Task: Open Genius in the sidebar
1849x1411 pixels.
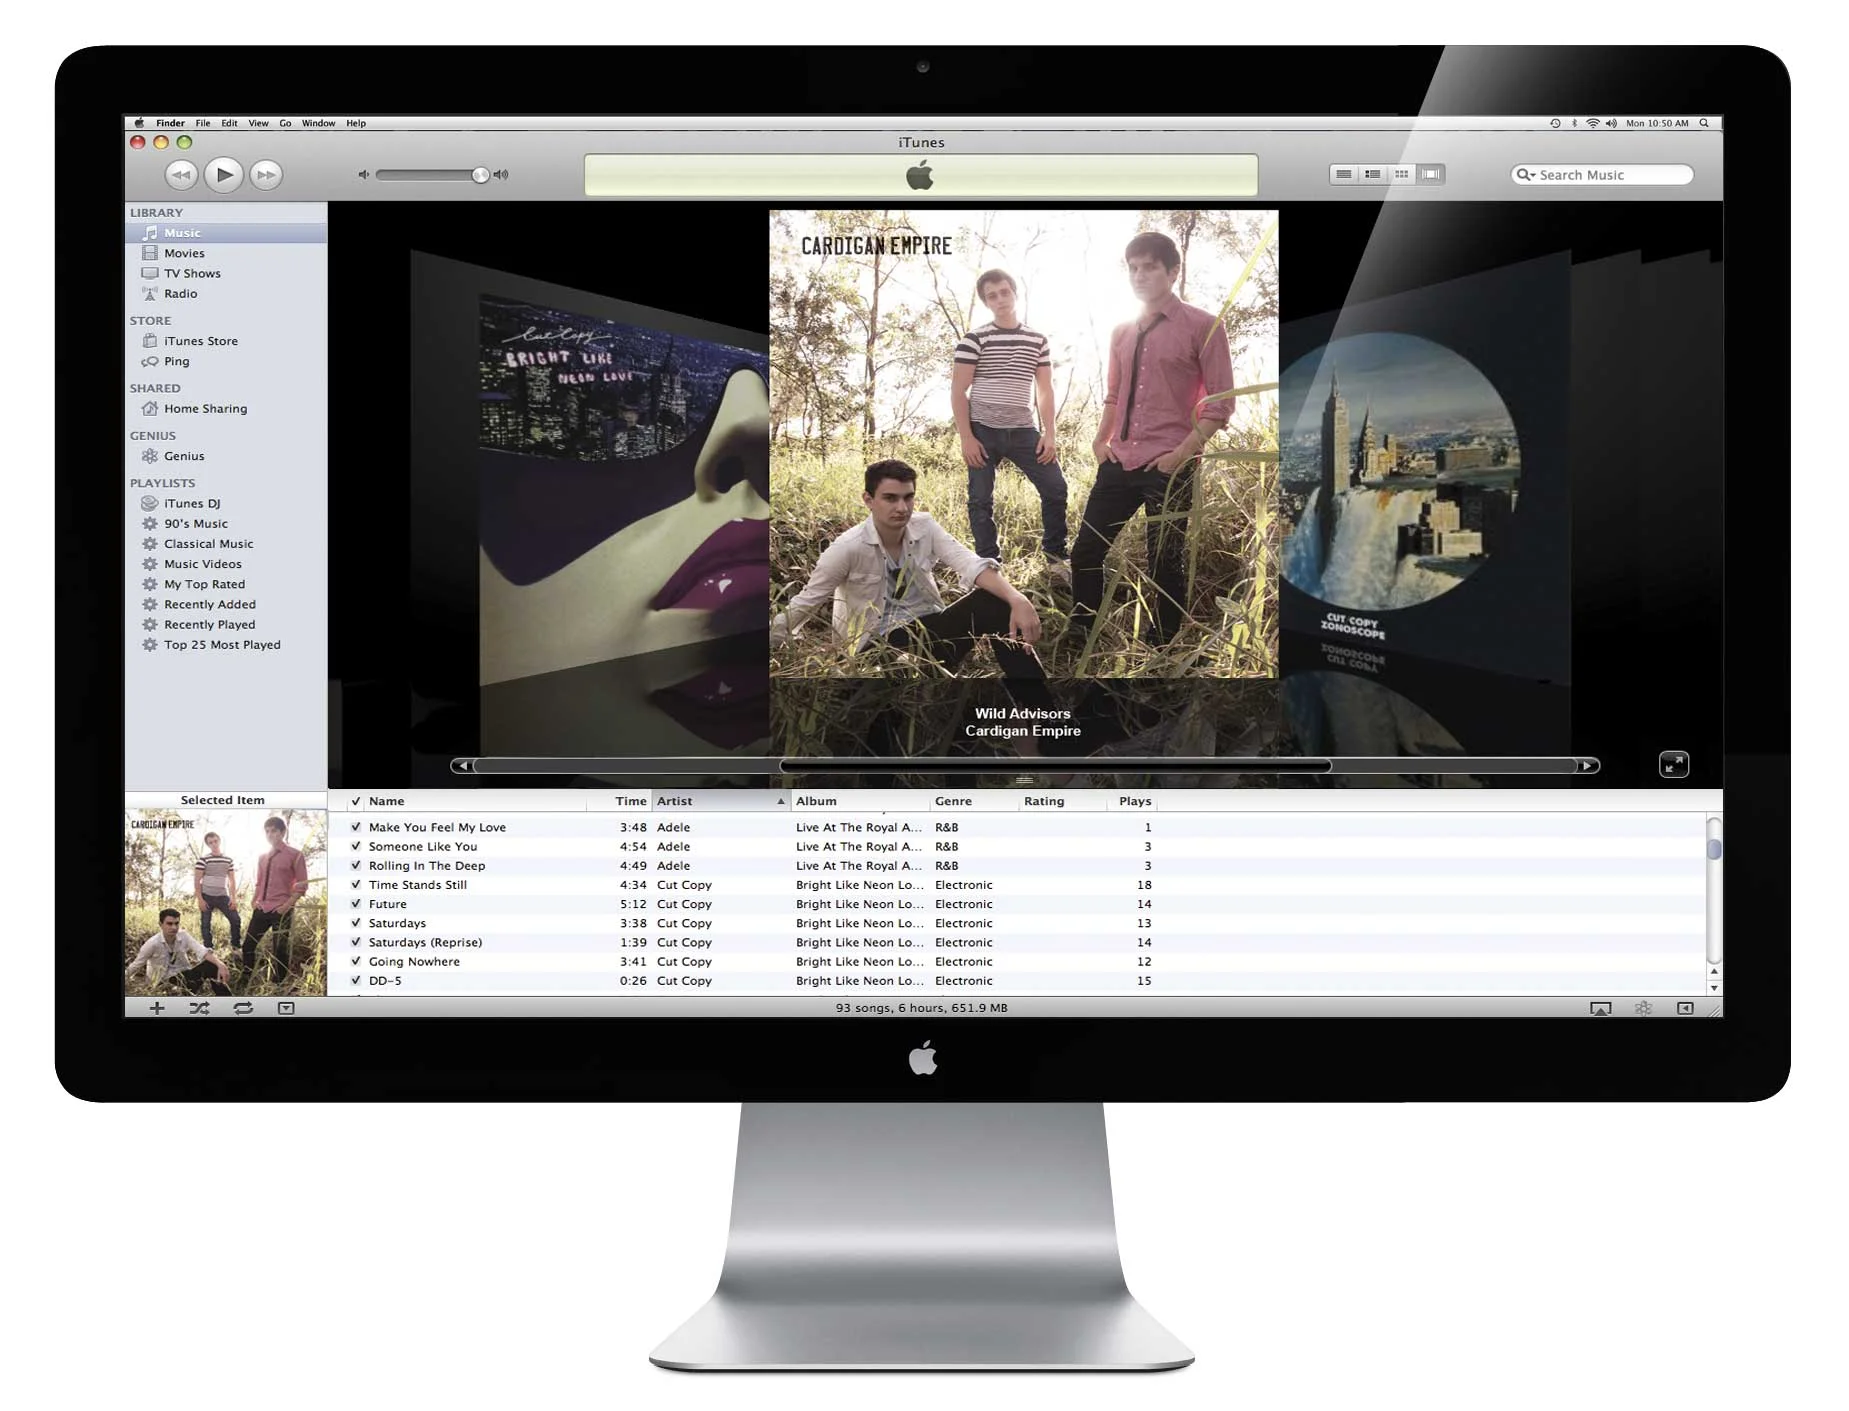Action: [x=226, y=456]
